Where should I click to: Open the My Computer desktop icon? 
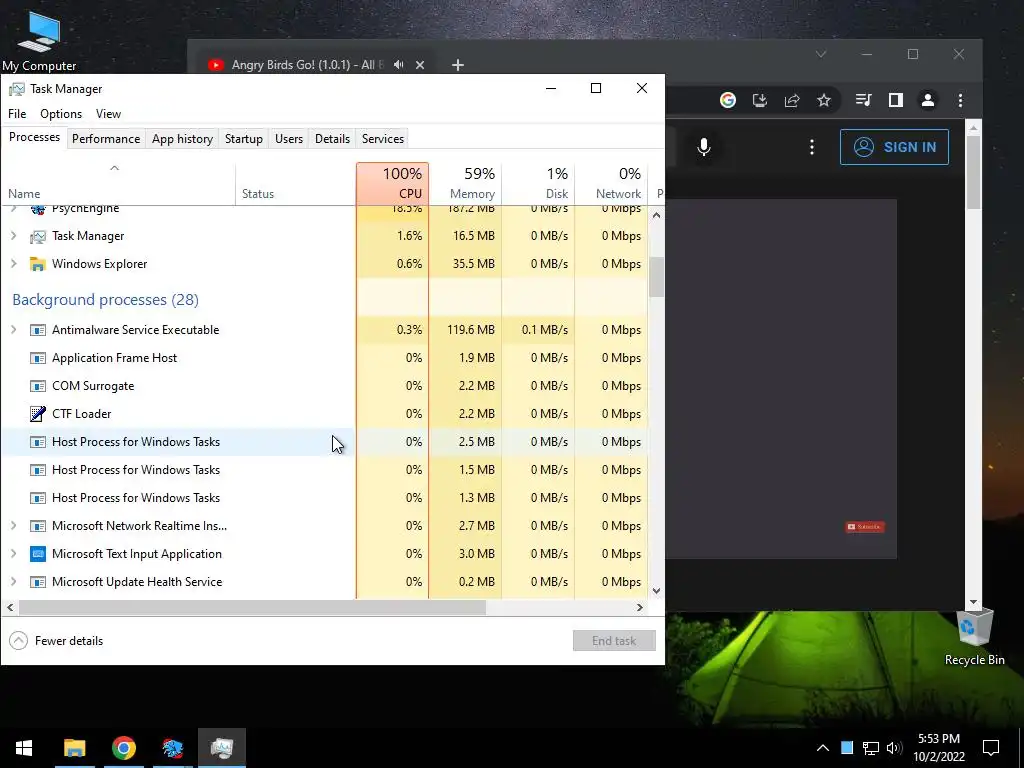click(39, 40)
